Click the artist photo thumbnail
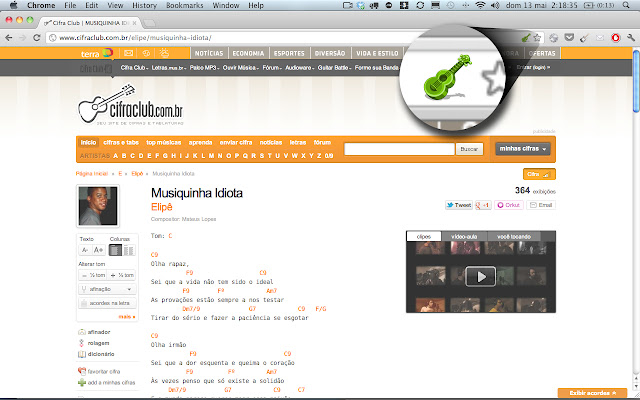Image resolution: width=640 pixels, height=400 pixels. [98, 206]
